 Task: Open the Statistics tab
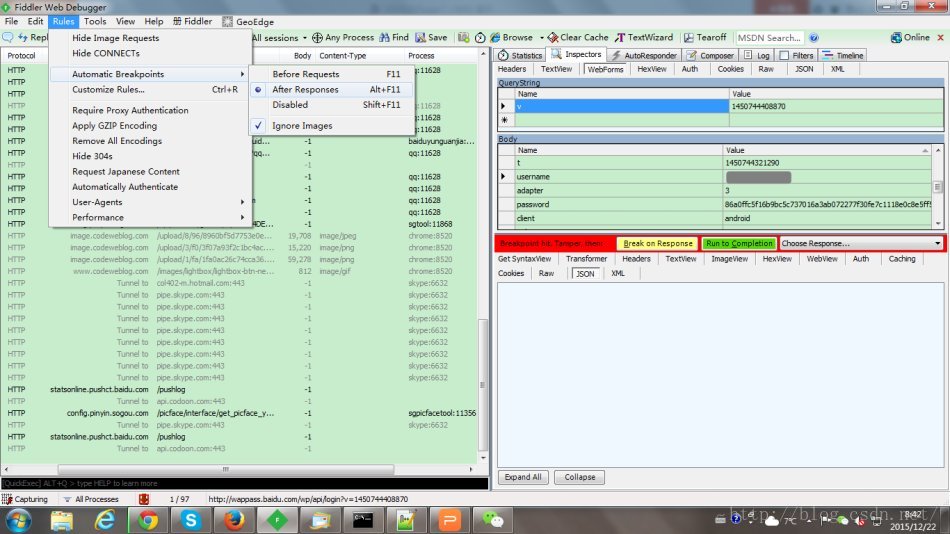click(520, 55)
